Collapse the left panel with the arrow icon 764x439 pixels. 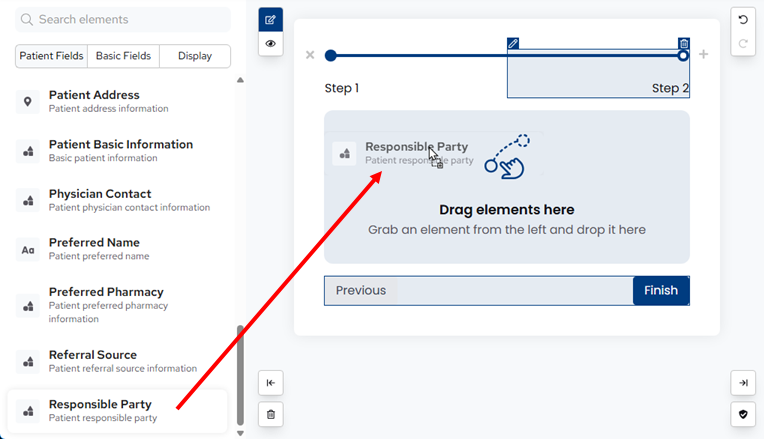[270, 383]
